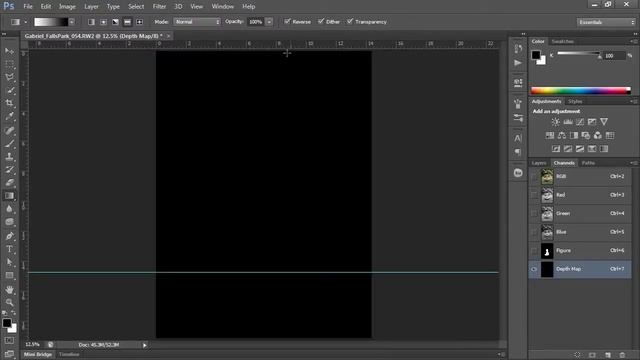Viewport: 640px width, 360px height.
Task: Open the Select menu
Action: 136,7
